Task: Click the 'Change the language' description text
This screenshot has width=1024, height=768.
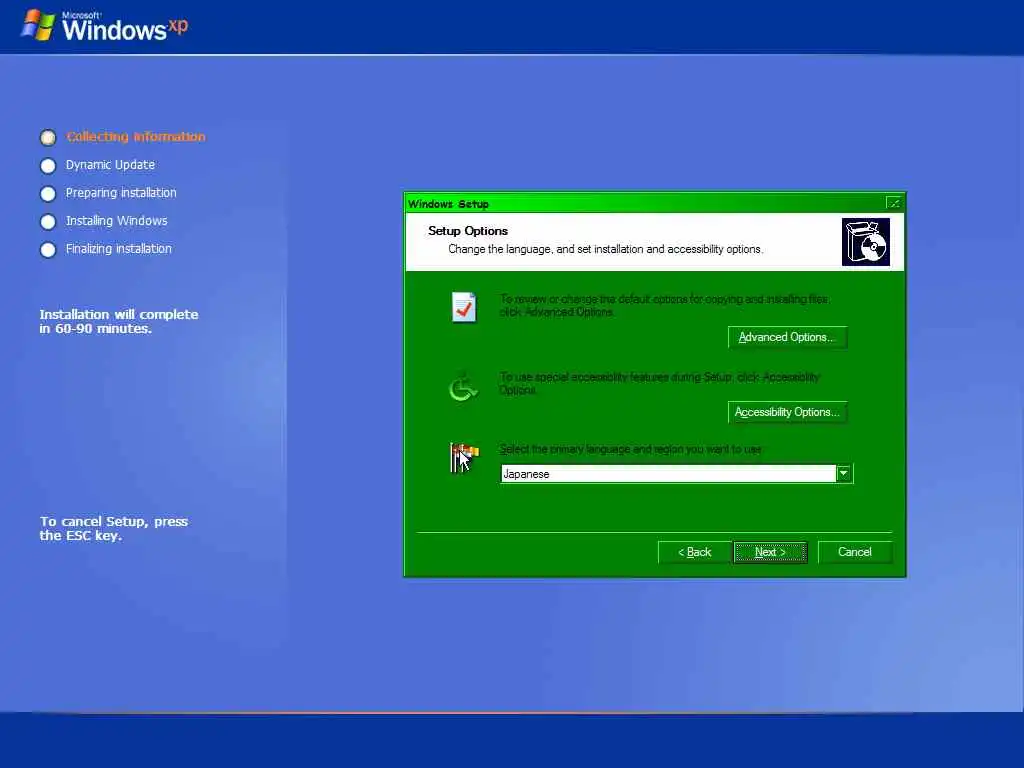Action: (x=605, y=249)
